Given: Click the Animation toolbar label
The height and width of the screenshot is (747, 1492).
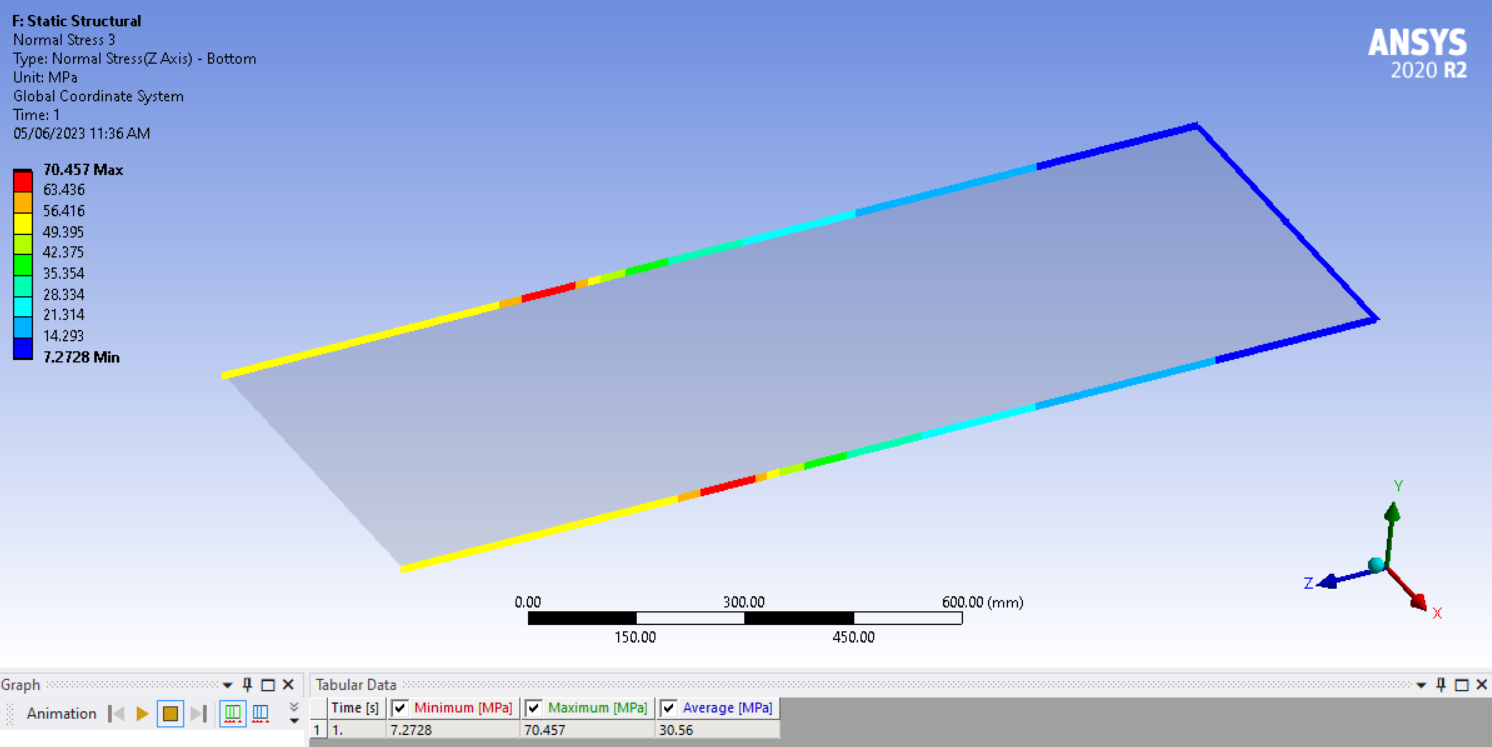Looking at the screenshot, I should (62, 714).
